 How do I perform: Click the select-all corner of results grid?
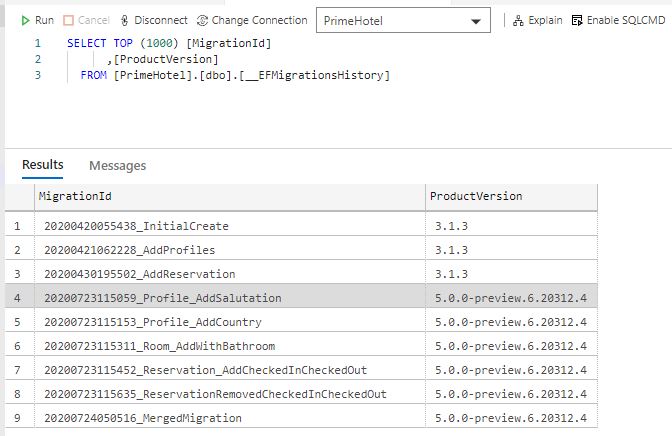19,197
